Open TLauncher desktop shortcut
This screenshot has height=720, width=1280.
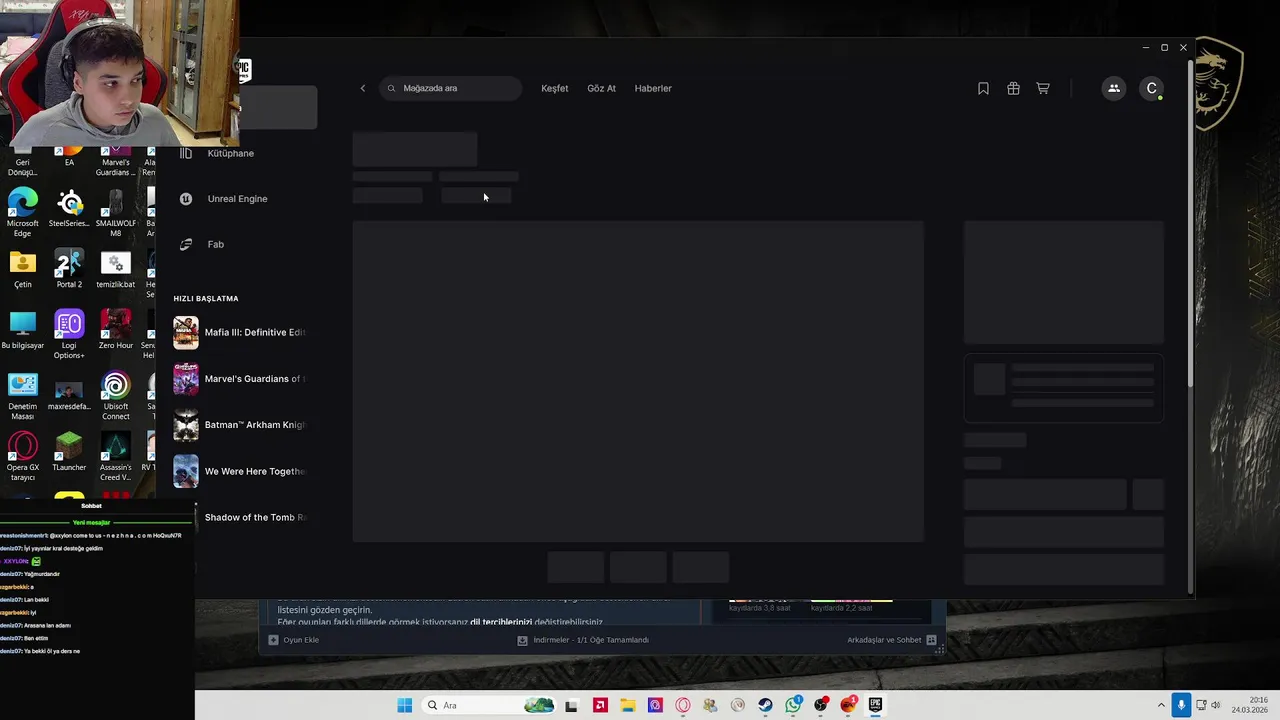click(x=69, y=453)
